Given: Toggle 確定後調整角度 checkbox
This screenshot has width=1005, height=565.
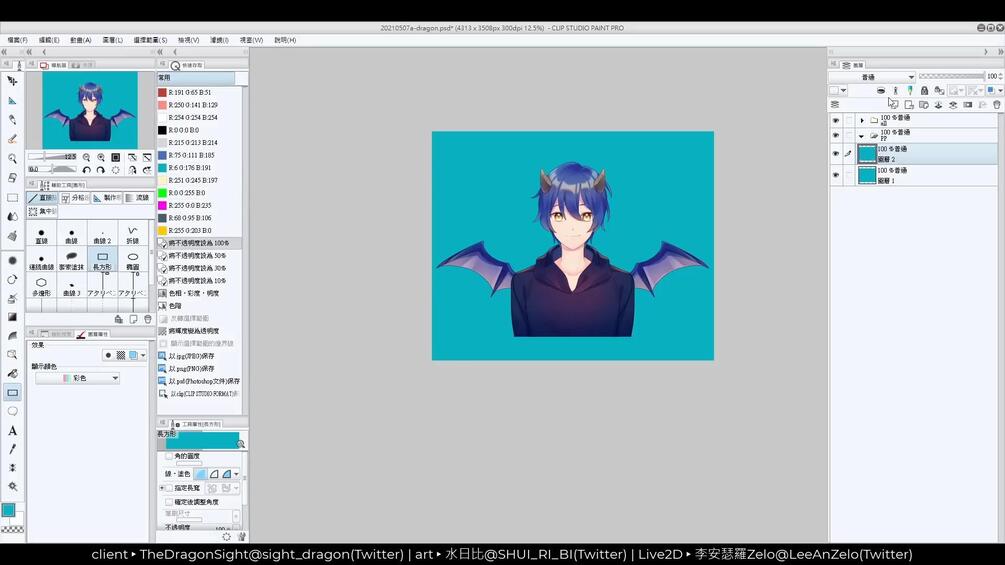Looking at the screenshot, I should click(x=169, y=502).
